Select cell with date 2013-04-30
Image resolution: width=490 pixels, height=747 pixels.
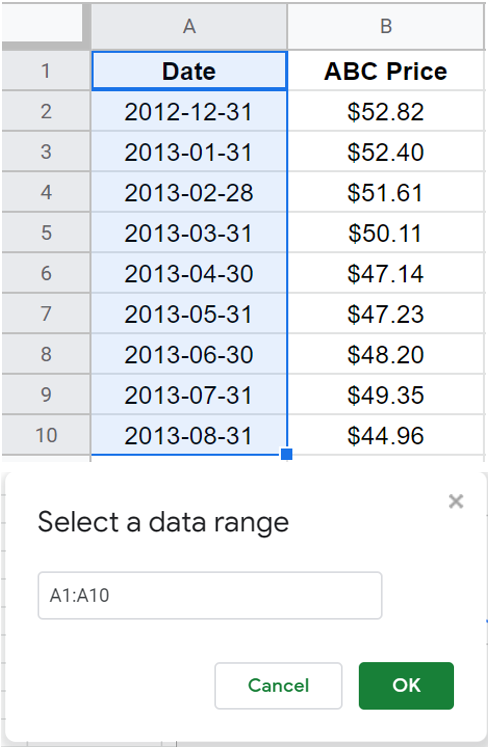click(189, 273)
